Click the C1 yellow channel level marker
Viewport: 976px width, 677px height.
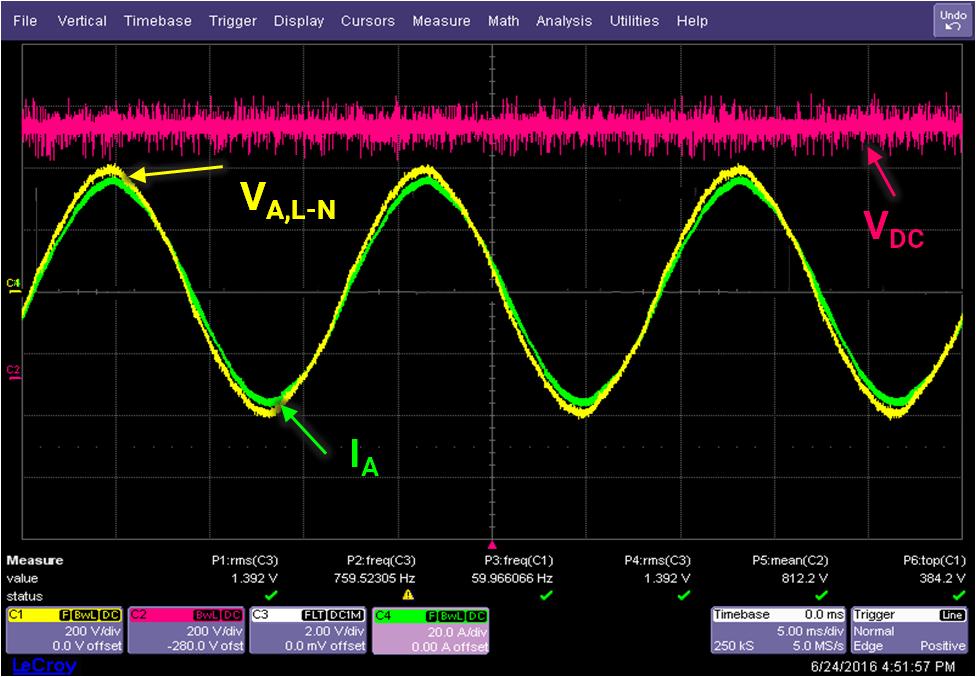(14, 286)
